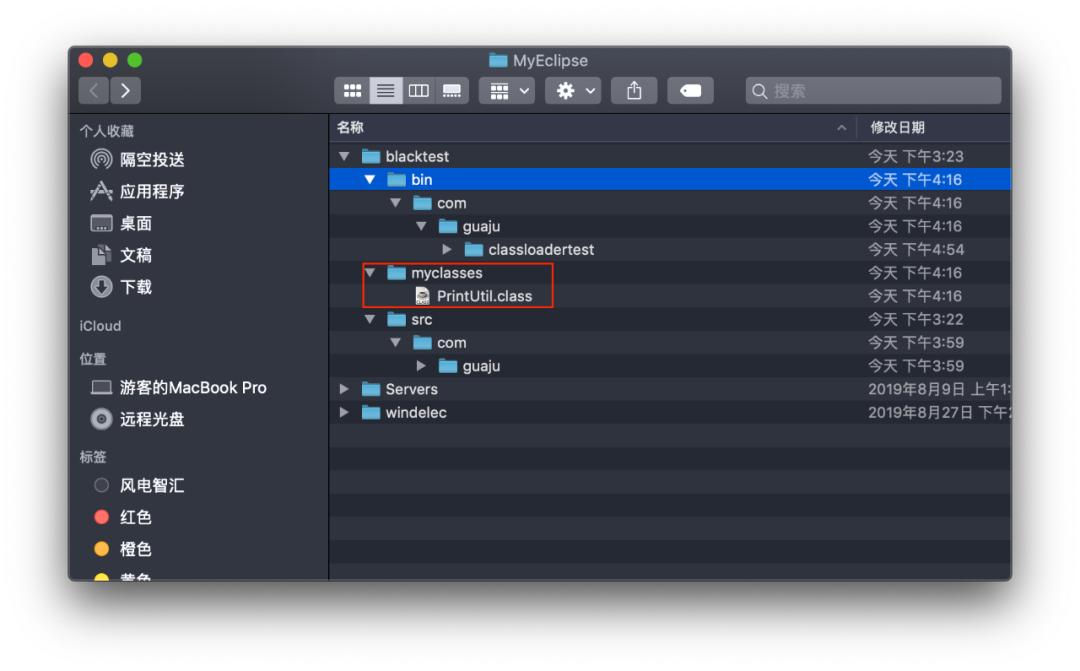The height and width of the screenshot is (671, 1080).
Task: Click the bin folder icon
Action: tap(396, 180)
